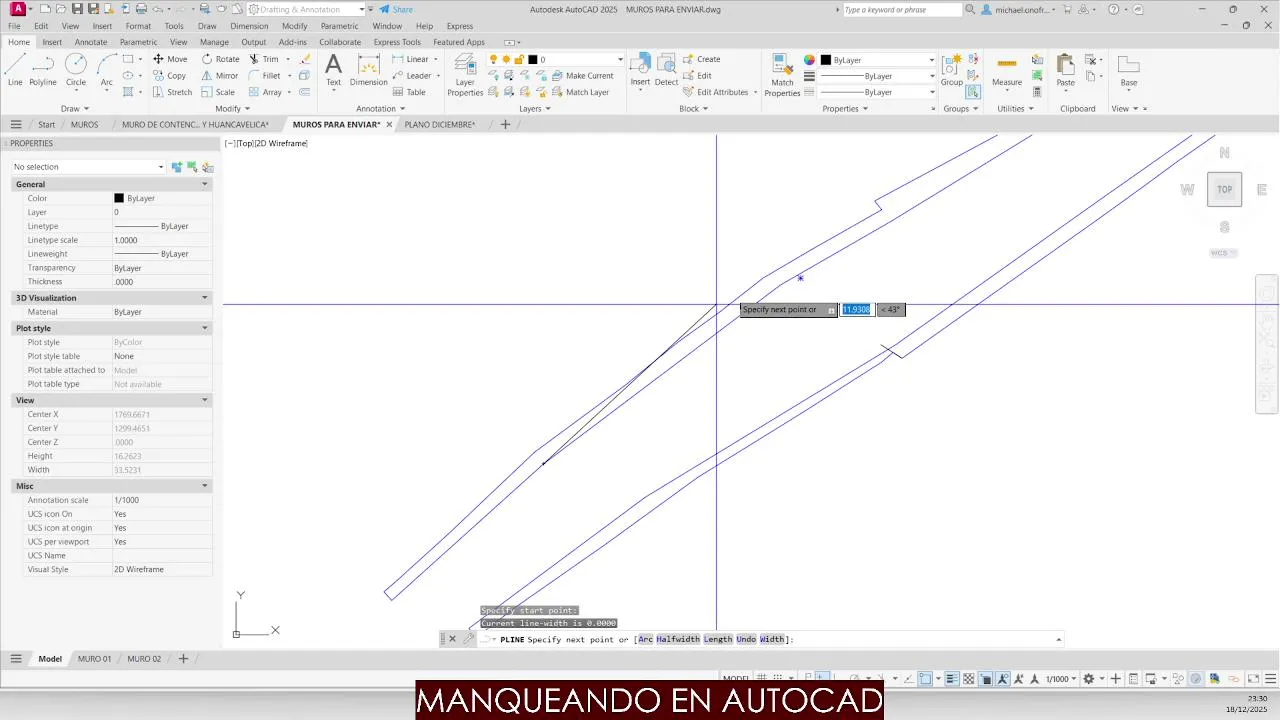
Task: Open the Group tool
Action: (x=952, y=70)
